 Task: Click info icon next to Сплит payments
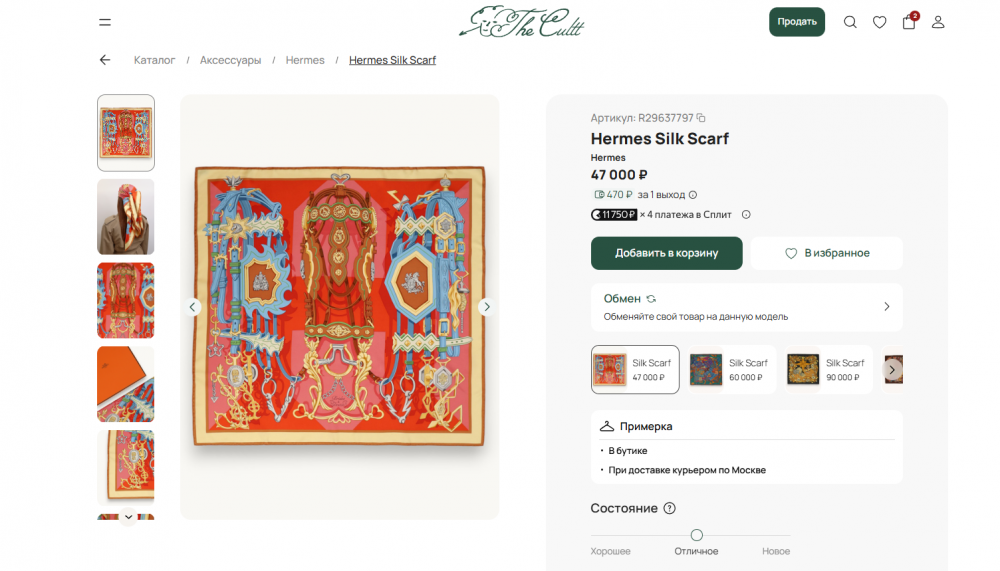pos(746,214)
